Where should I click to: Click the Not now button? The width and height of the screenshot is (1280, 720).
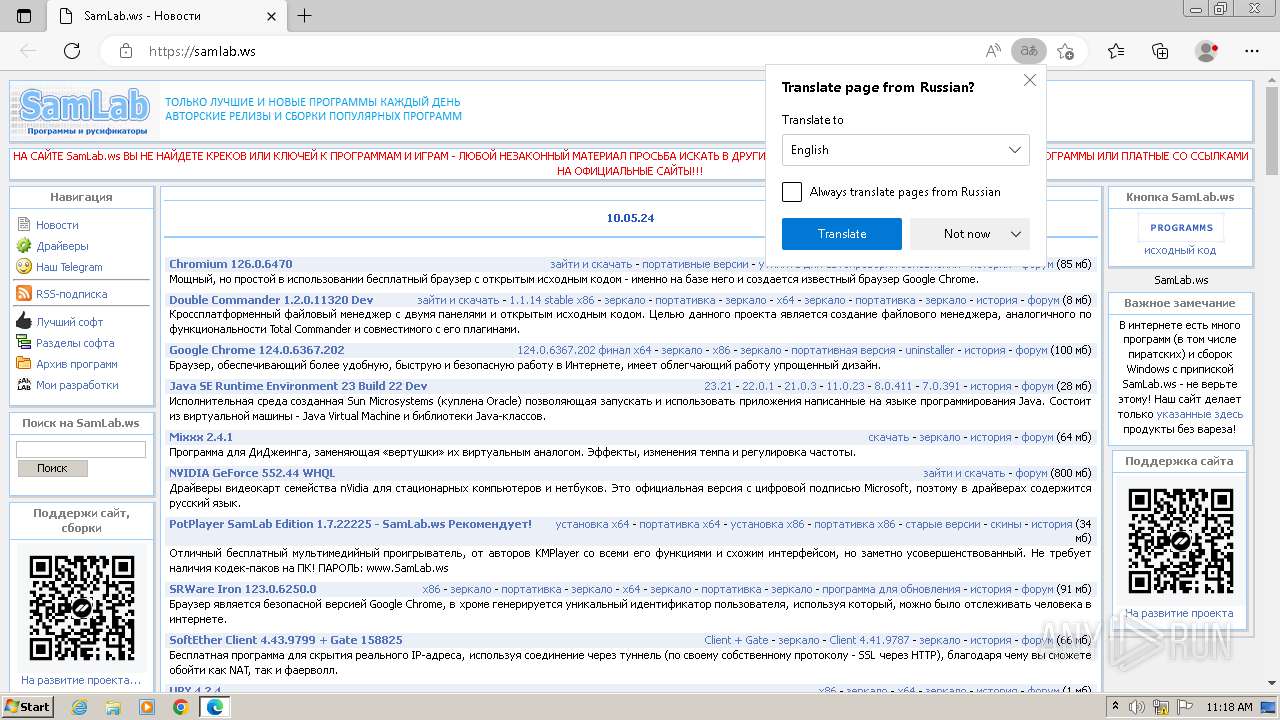(967, 234)
